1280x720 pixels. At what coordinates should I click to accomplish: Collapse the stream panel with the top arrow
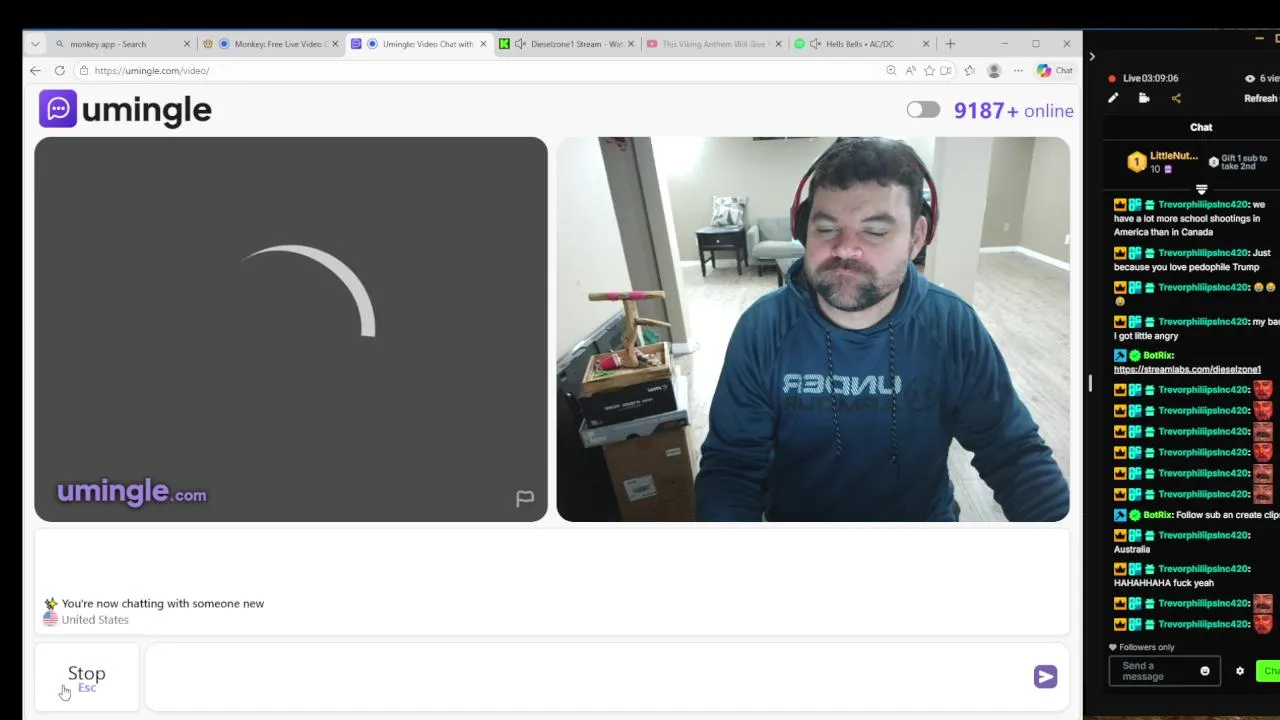click(x=1092, y=57)
